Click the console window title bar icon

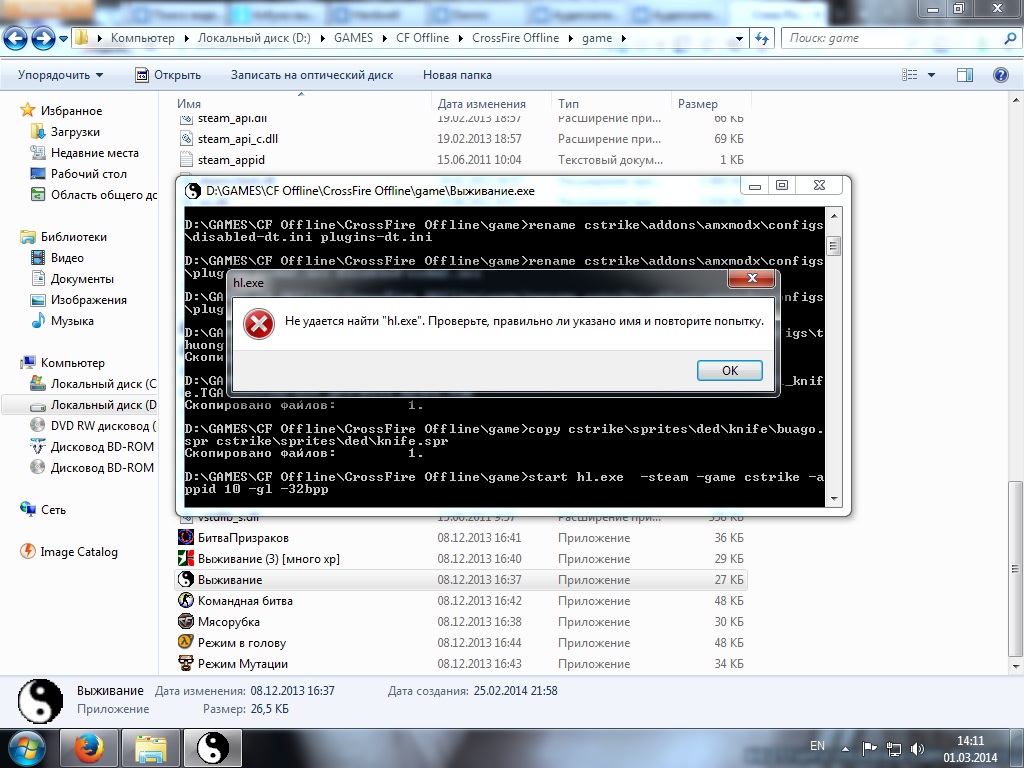193,191
